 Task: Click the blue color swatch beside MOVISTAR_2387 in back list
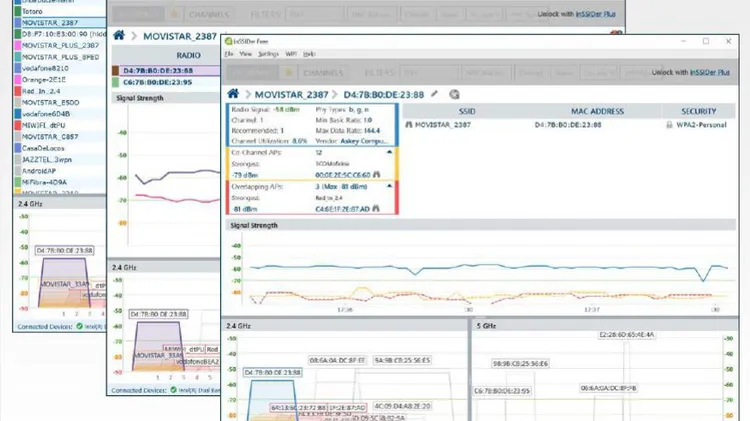(x=18, y=22)
